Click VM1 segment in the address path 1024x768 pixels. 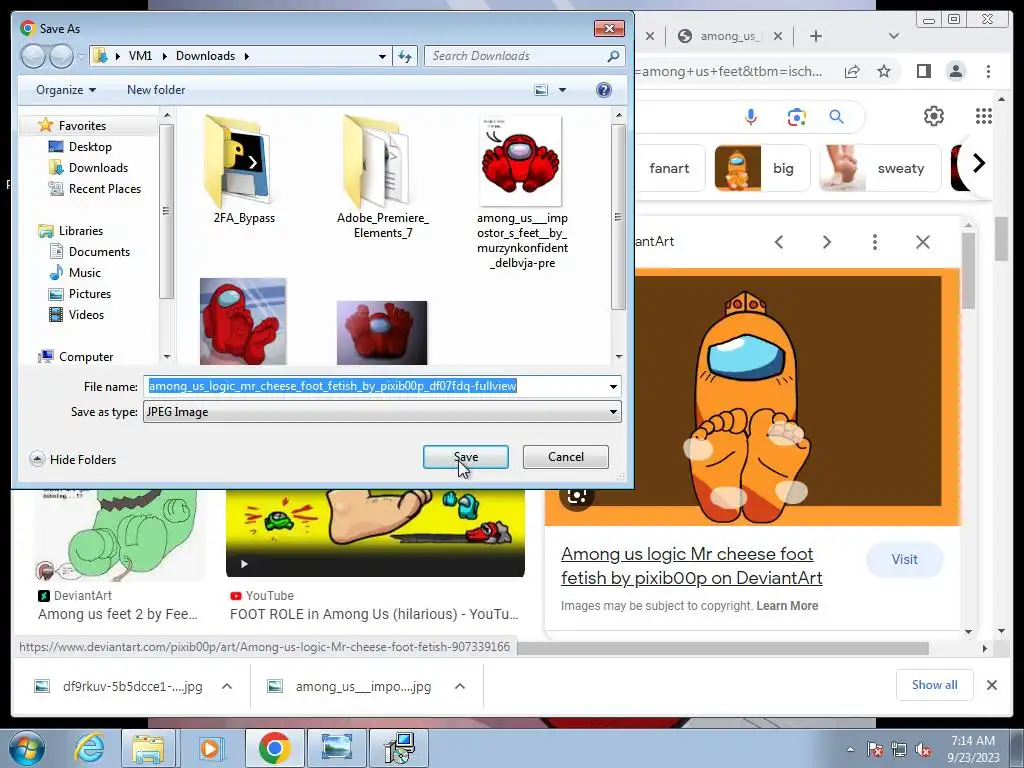point(140,56)
